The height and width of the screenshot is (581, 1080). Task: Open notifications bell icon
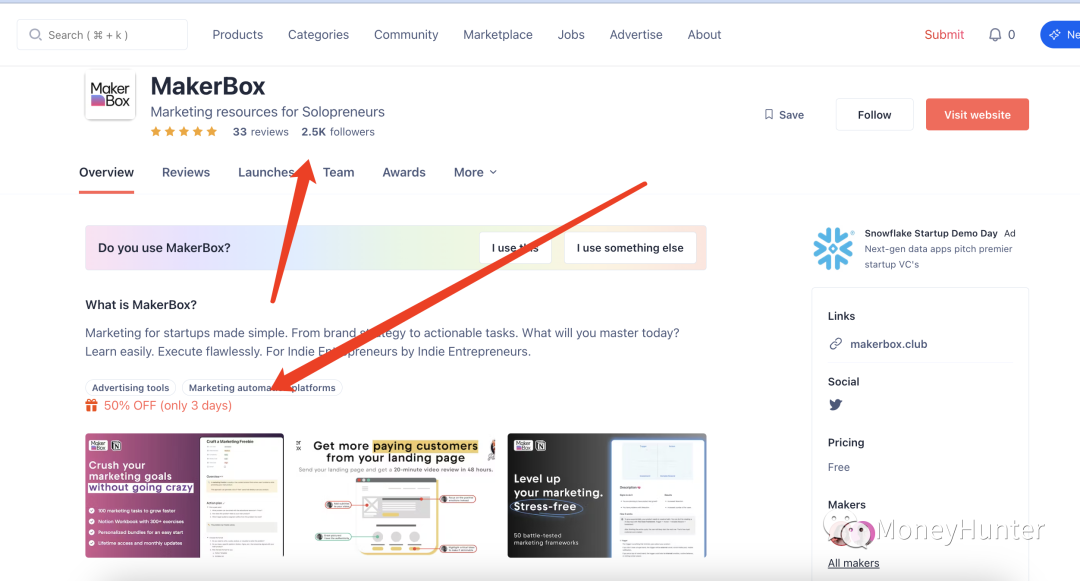995,34
